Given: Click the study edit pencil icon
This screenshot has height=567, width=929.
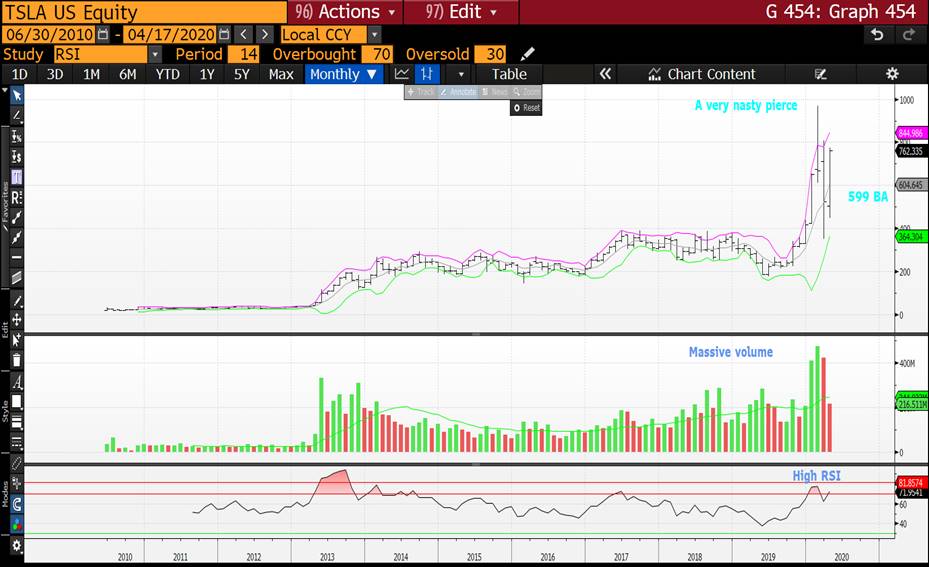Looking at the screenshot, I should [527, 55].
